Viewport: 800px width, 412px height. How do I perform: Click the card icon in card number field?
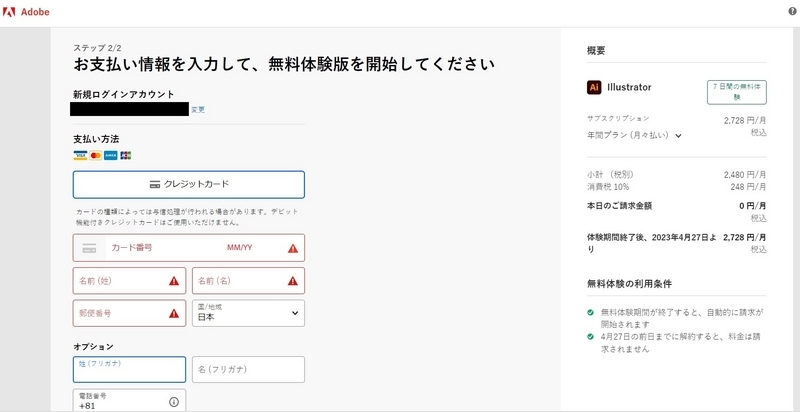89,248
